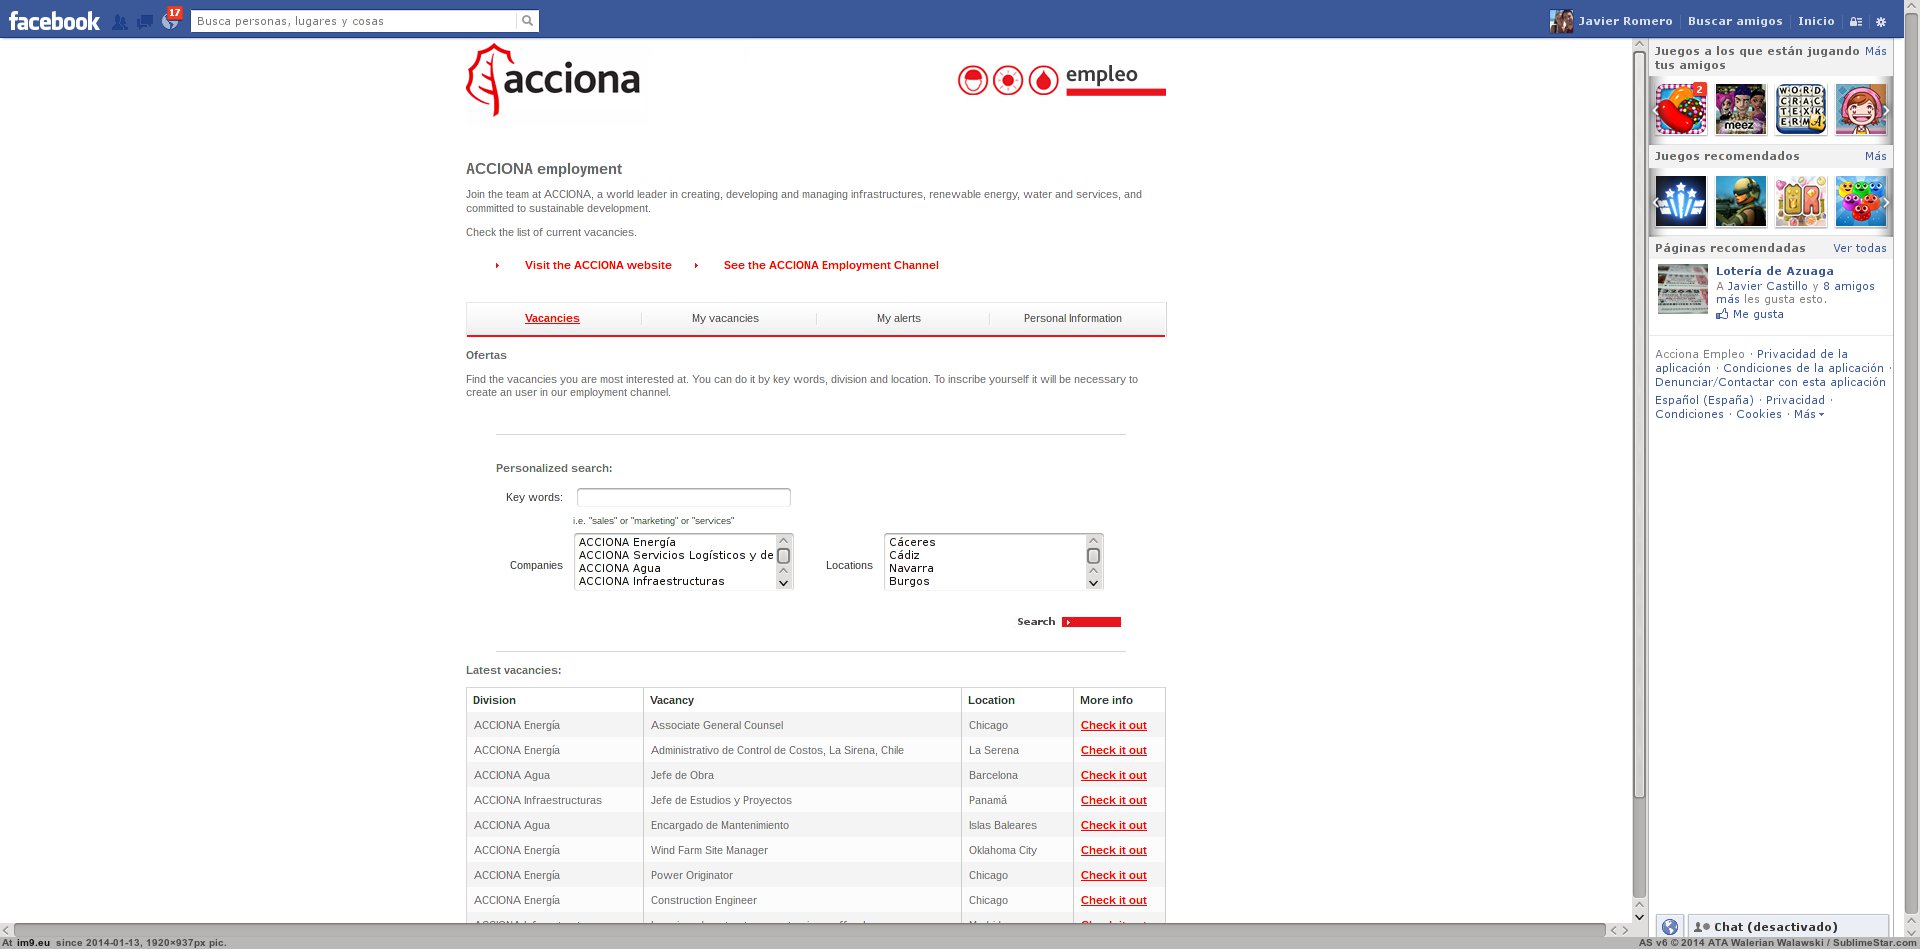Screen dimensions: 1920x949
Task: Launch the Candy Crush game icon
Action: [x=1680, y=109]
